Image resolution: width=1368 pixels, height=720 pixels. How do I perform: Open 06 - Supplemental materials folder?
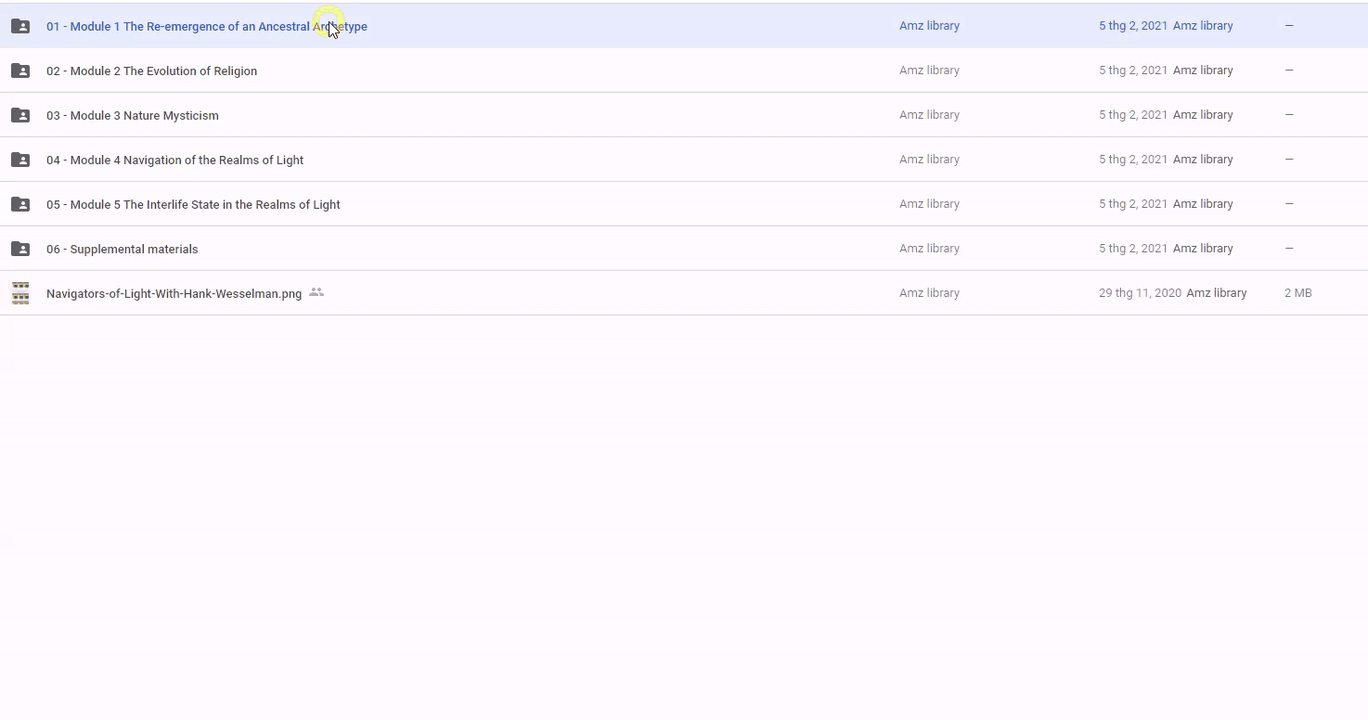pos(122,249)
